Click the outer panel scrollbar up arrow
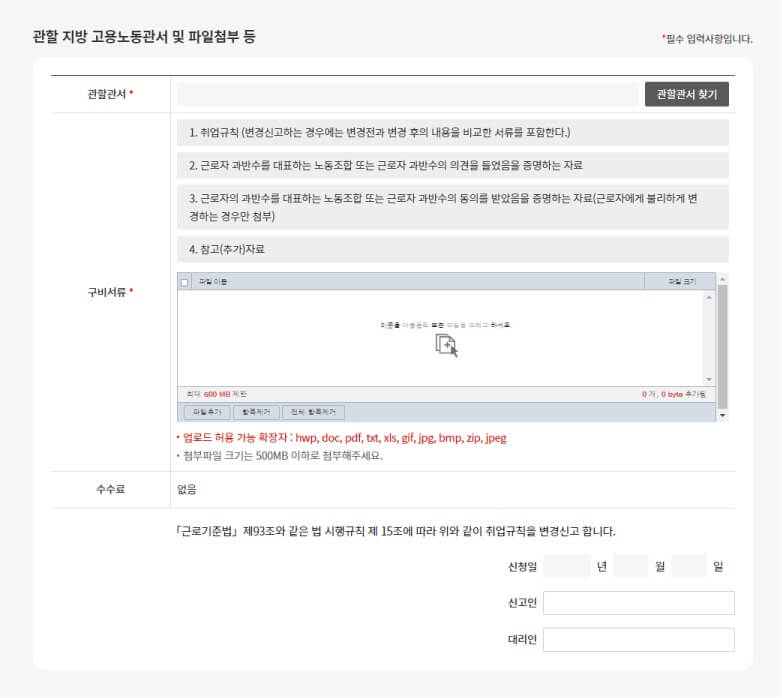Screen dimensions: 782x698 coord(723,279)
